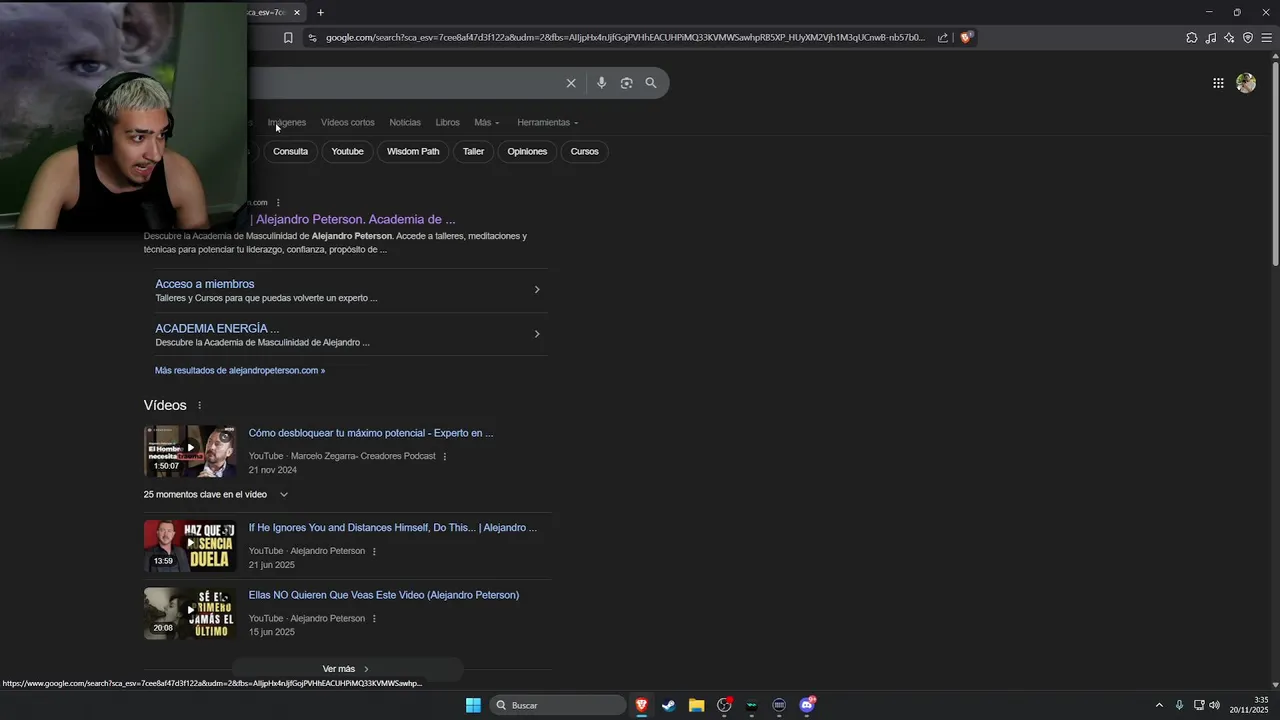Click the bookmark icon in the address bar
Screen dimensions: 1280x720
[x=288, y=38]
